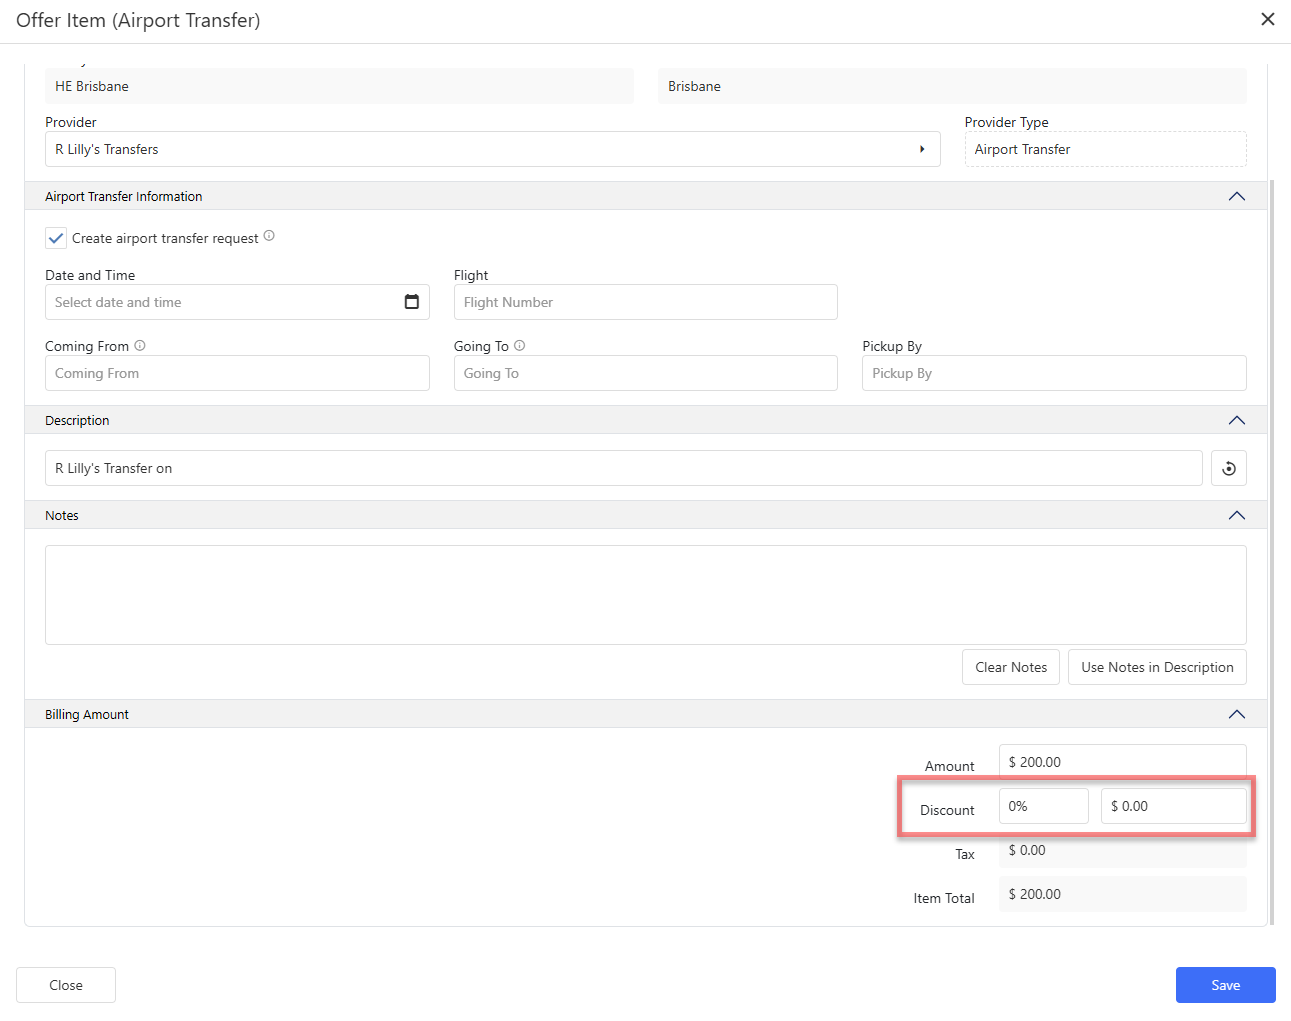Open the Provider dropdown R Lilly's Transfers
This screenshot has width=1291, height=1021.
point(493,149)
